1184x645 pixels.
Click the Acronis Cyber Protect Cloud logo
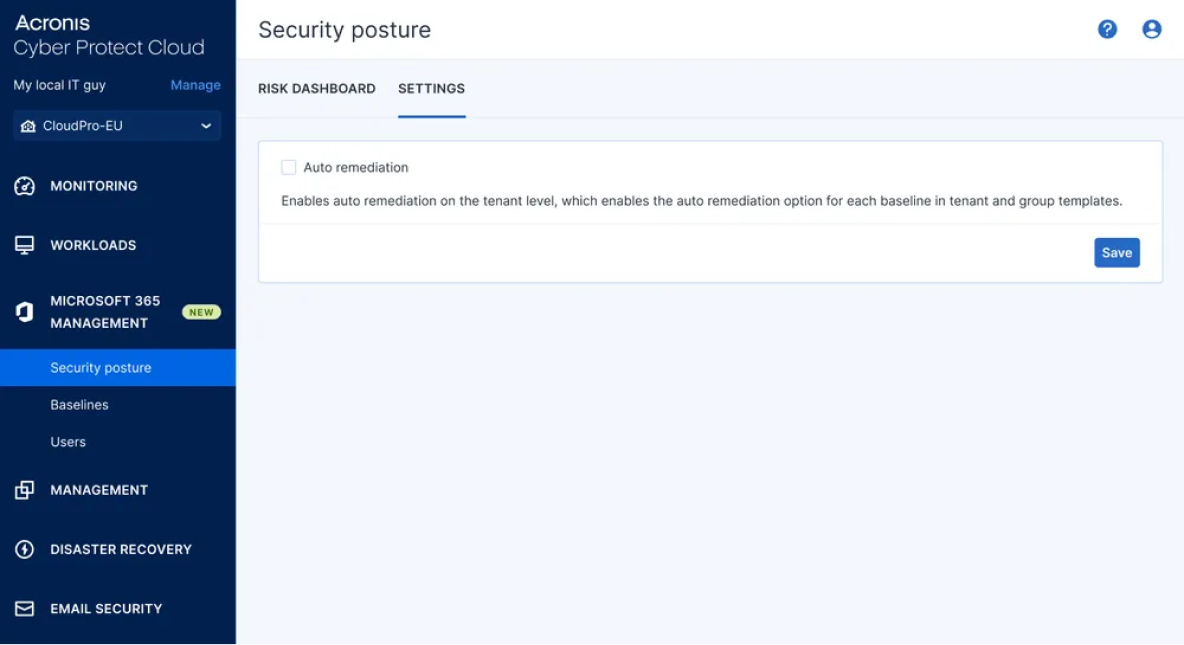pos(108,35)
